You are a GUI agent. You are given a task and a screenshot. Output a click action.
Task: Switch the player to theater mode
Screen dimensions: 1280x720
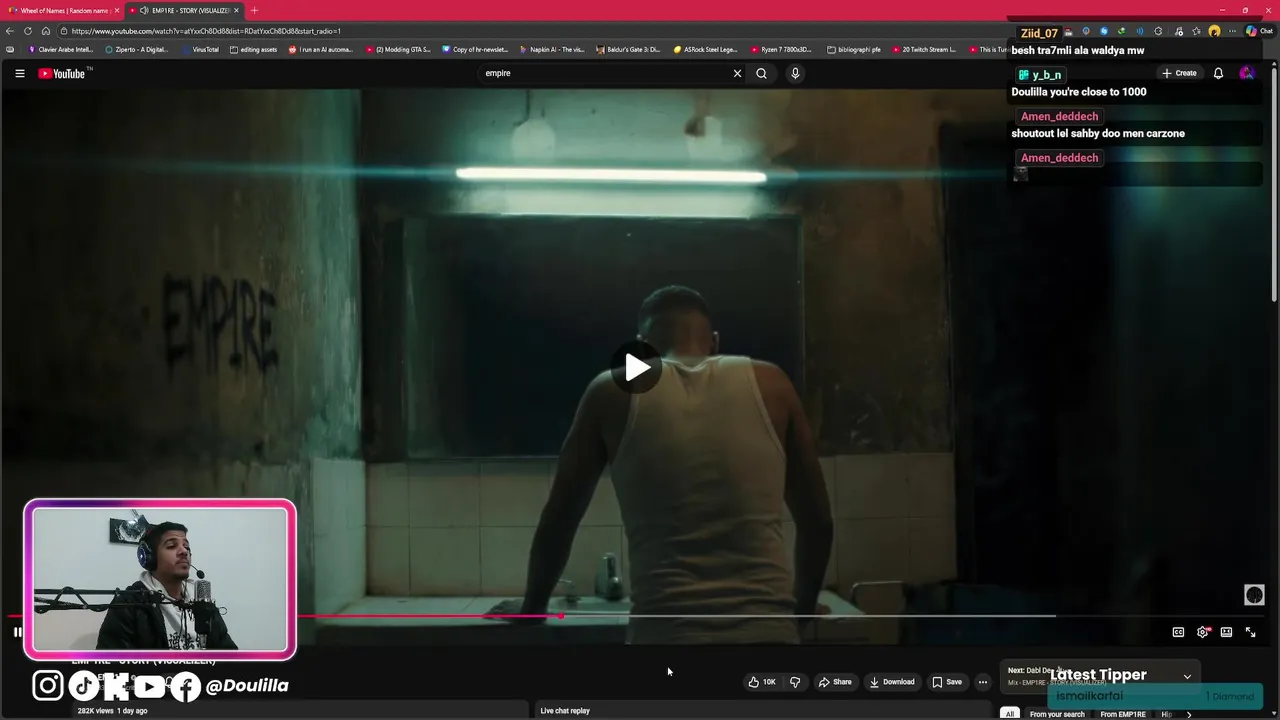pos(1226,632)
